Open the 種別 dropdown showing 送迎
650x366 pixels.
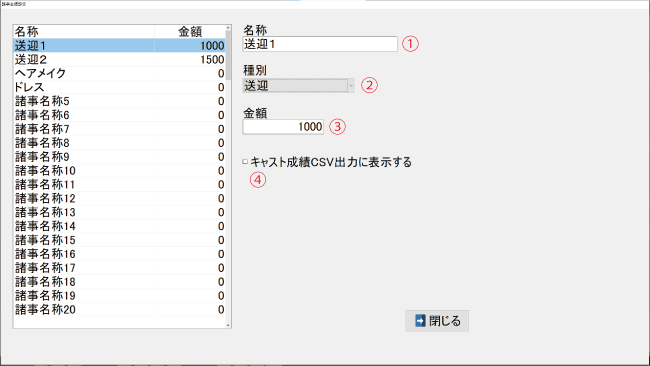(x=298, y=85)
